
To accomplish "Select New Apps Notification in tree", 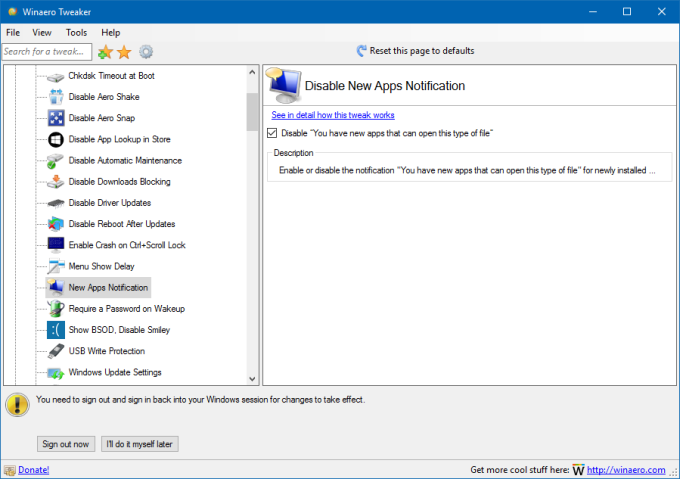I will tap(108, 287).
